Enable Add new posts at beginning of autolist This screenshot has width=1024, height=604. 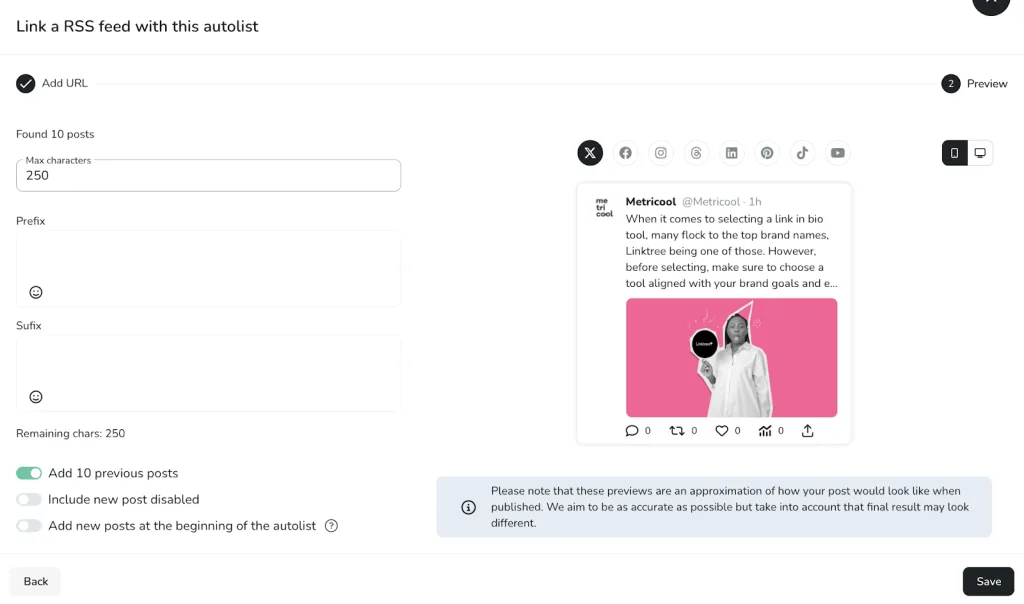(29, 526)
